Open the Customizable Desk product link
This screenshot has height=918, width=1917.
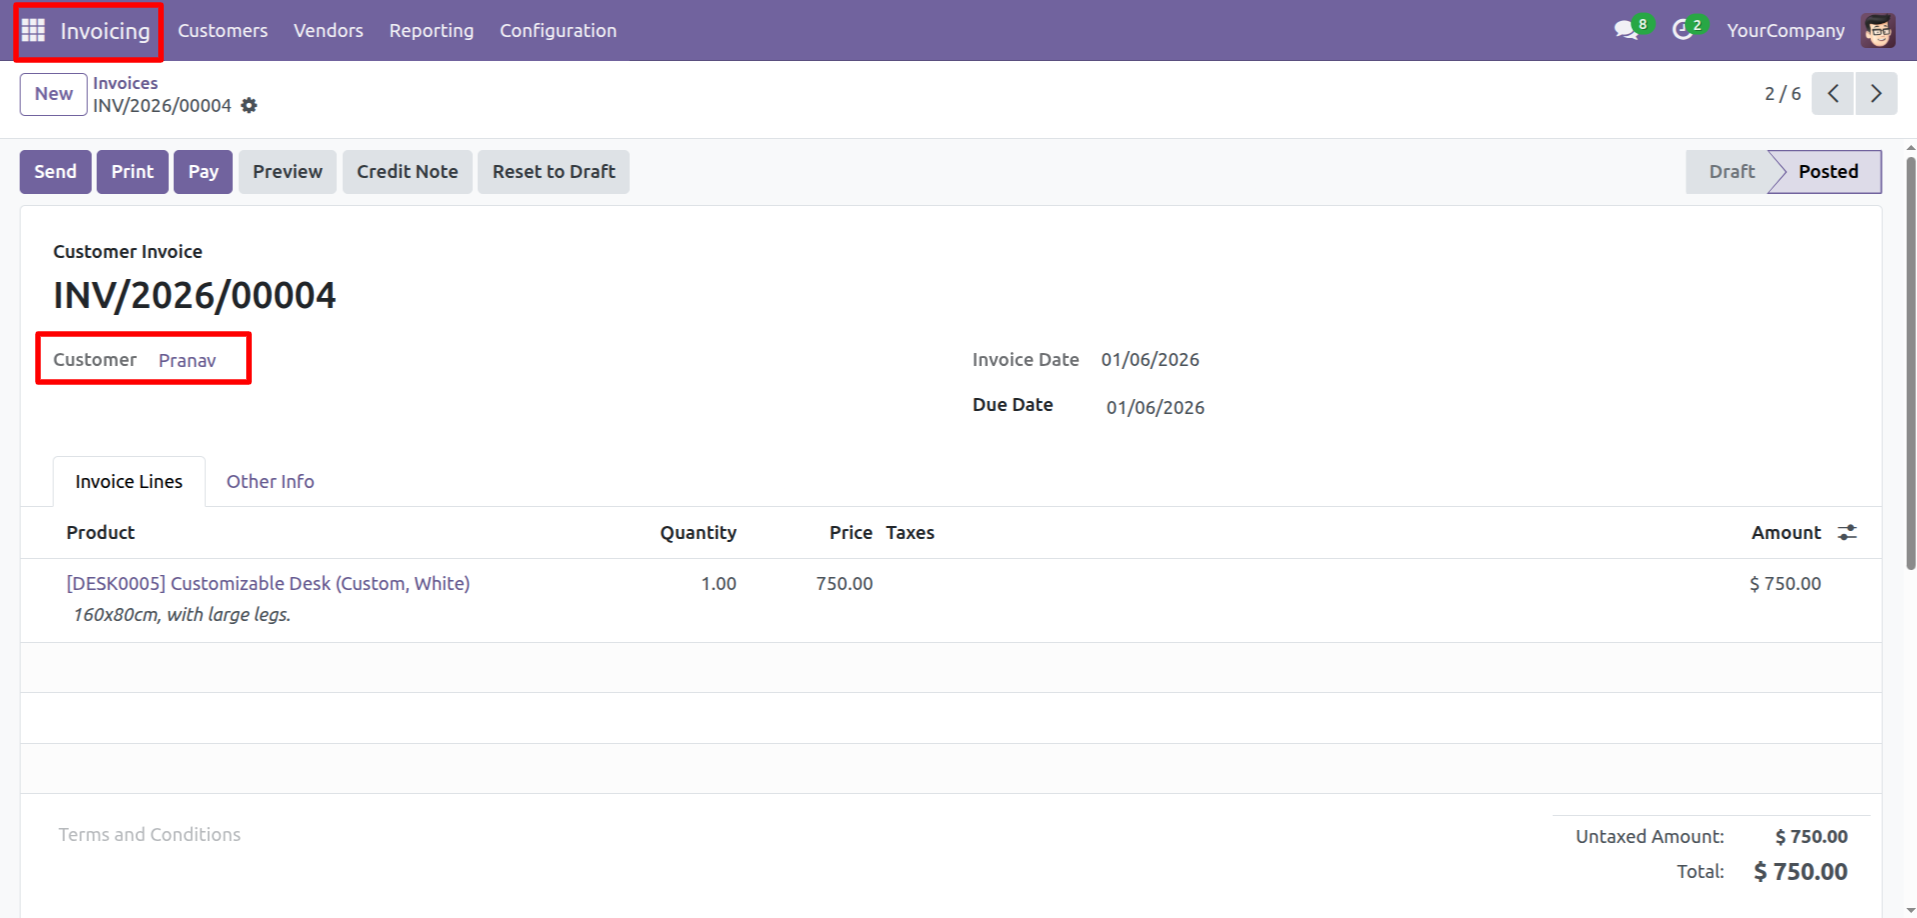[x=268, y=584]
